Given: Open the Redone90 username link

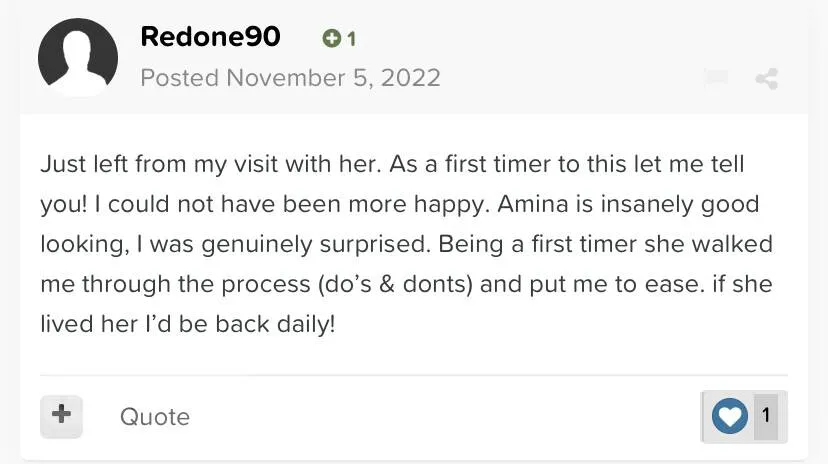Looking at the screenshot, I should 210,37.
